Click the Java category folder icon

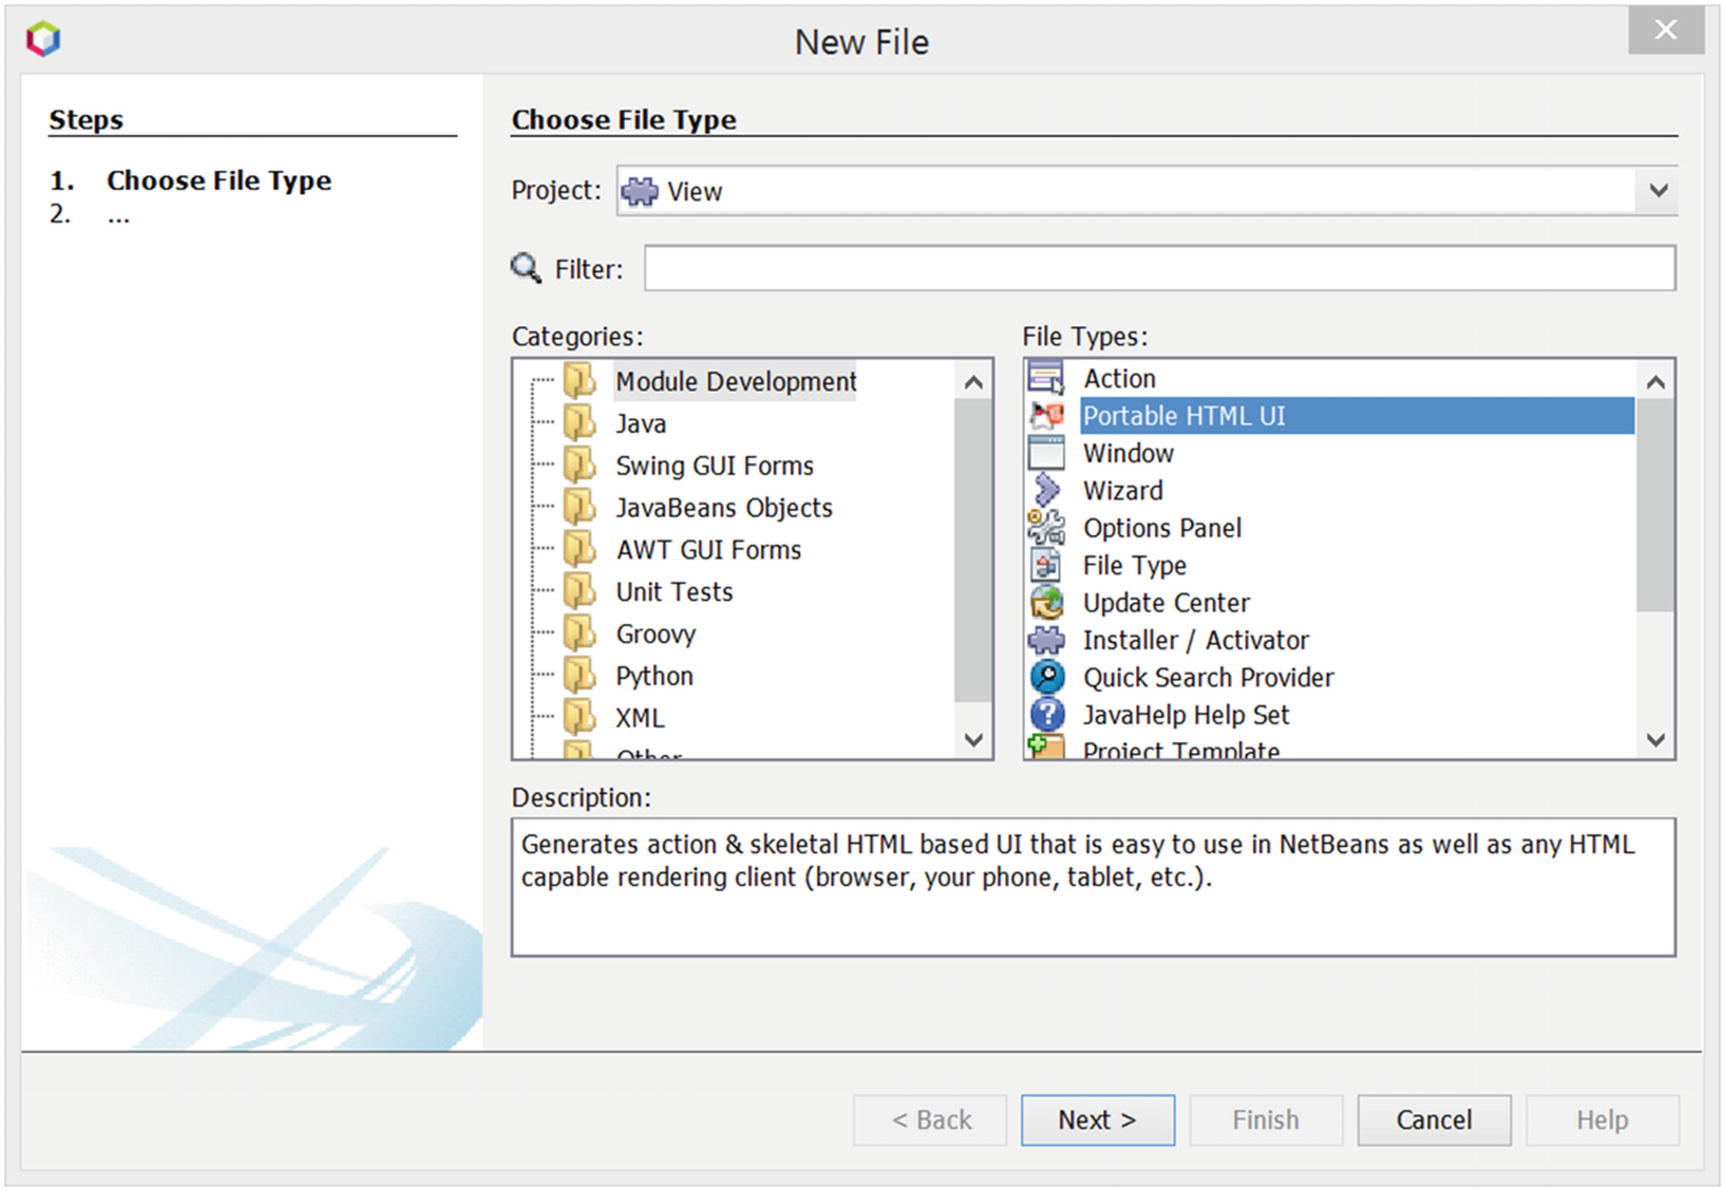pos(580,423)
